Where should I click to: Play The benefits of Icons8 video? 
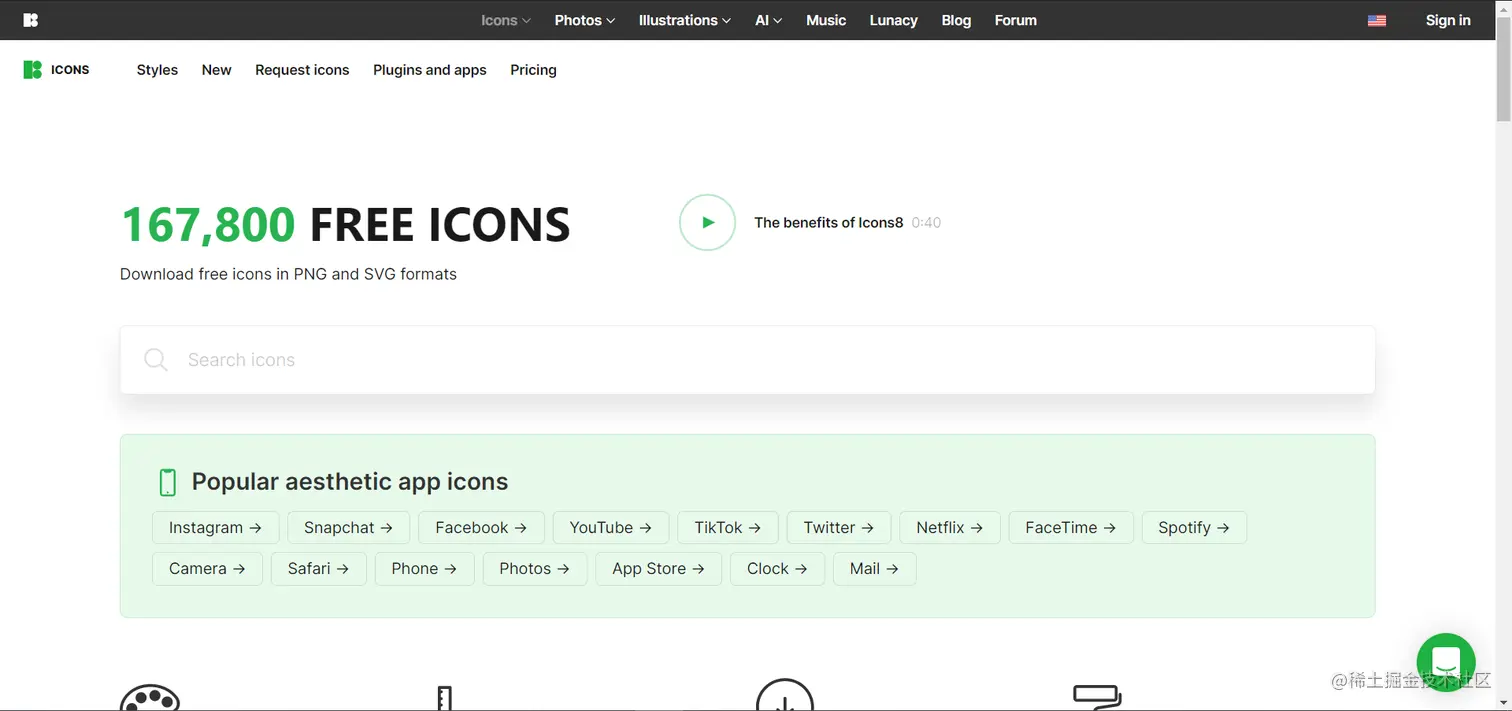(x=707, y=222)
